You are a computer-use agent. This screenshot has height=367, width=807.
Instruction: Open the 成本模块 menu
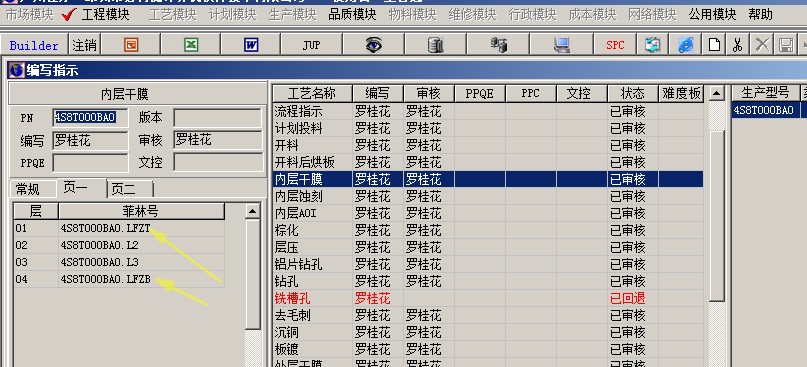click(x=592, y=15)
